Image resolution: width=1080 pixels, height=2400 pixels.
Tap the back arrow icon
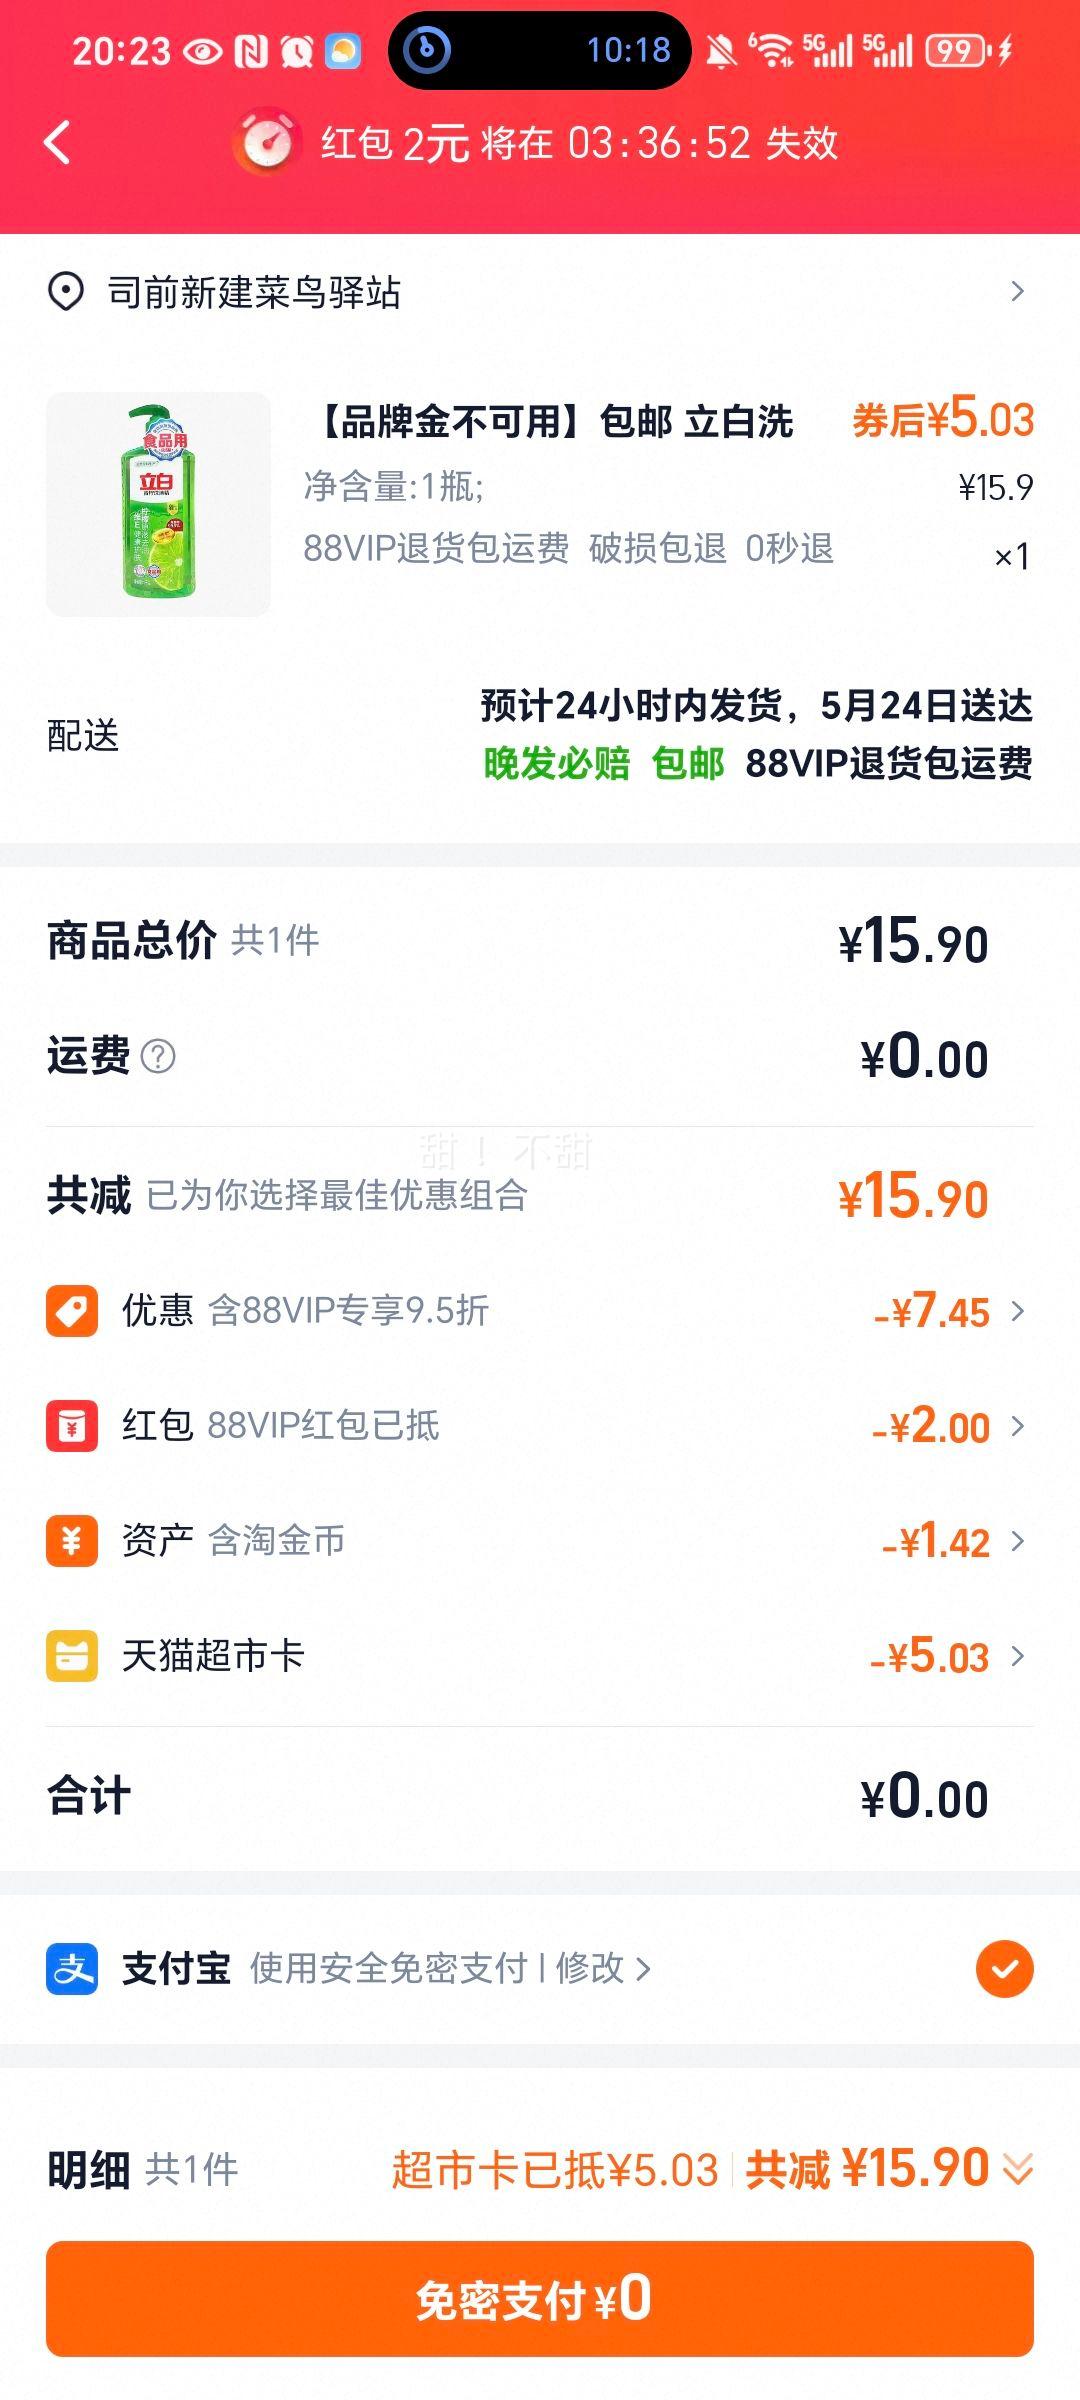58,143
